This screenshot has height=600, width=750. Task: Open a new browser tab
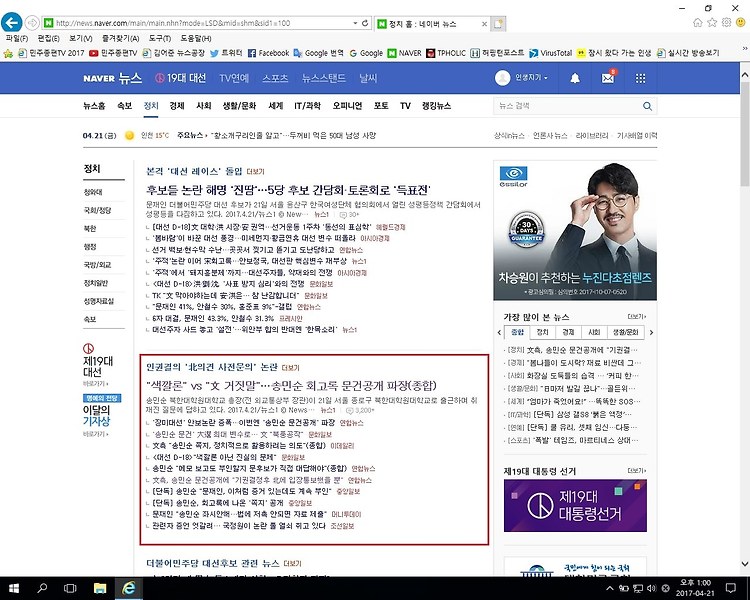[498, 23]
